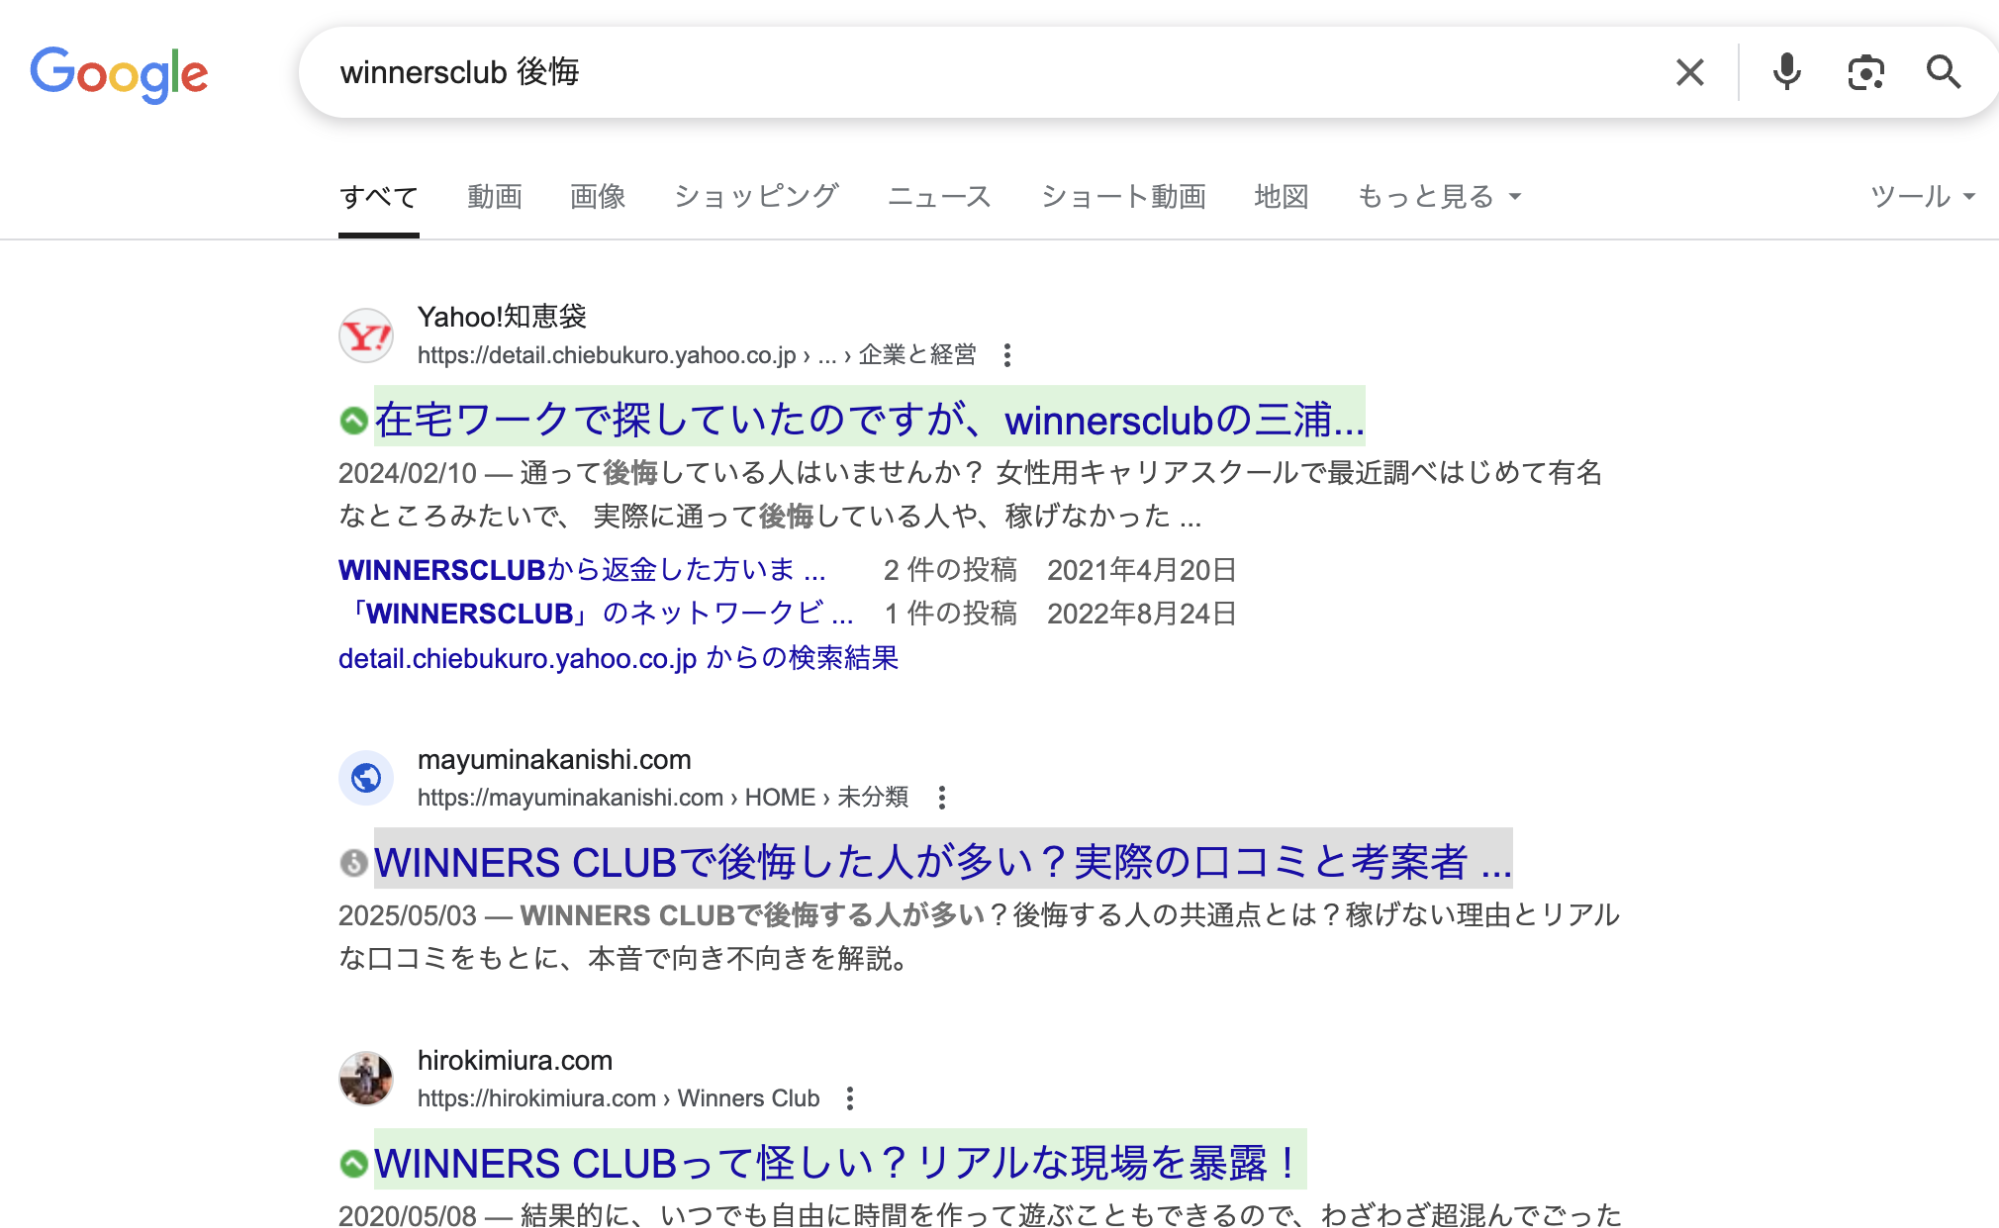Screen dimensions: 1999x1228
Task: Open Google Lens image search icon
Action: point(1865,72)
